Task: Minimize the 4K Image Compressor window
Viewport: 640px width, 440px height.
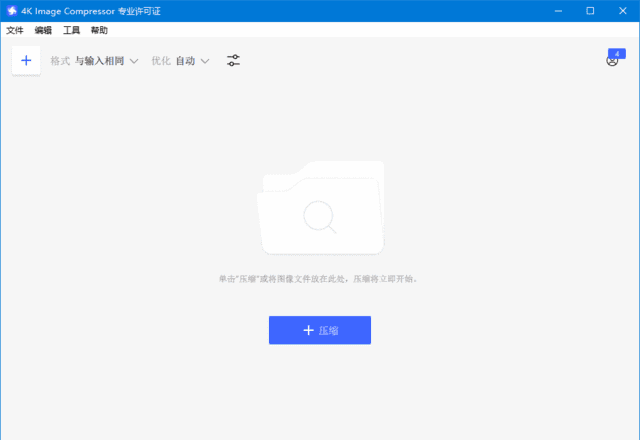Action: pyautogui.click(x=558, y=11)
